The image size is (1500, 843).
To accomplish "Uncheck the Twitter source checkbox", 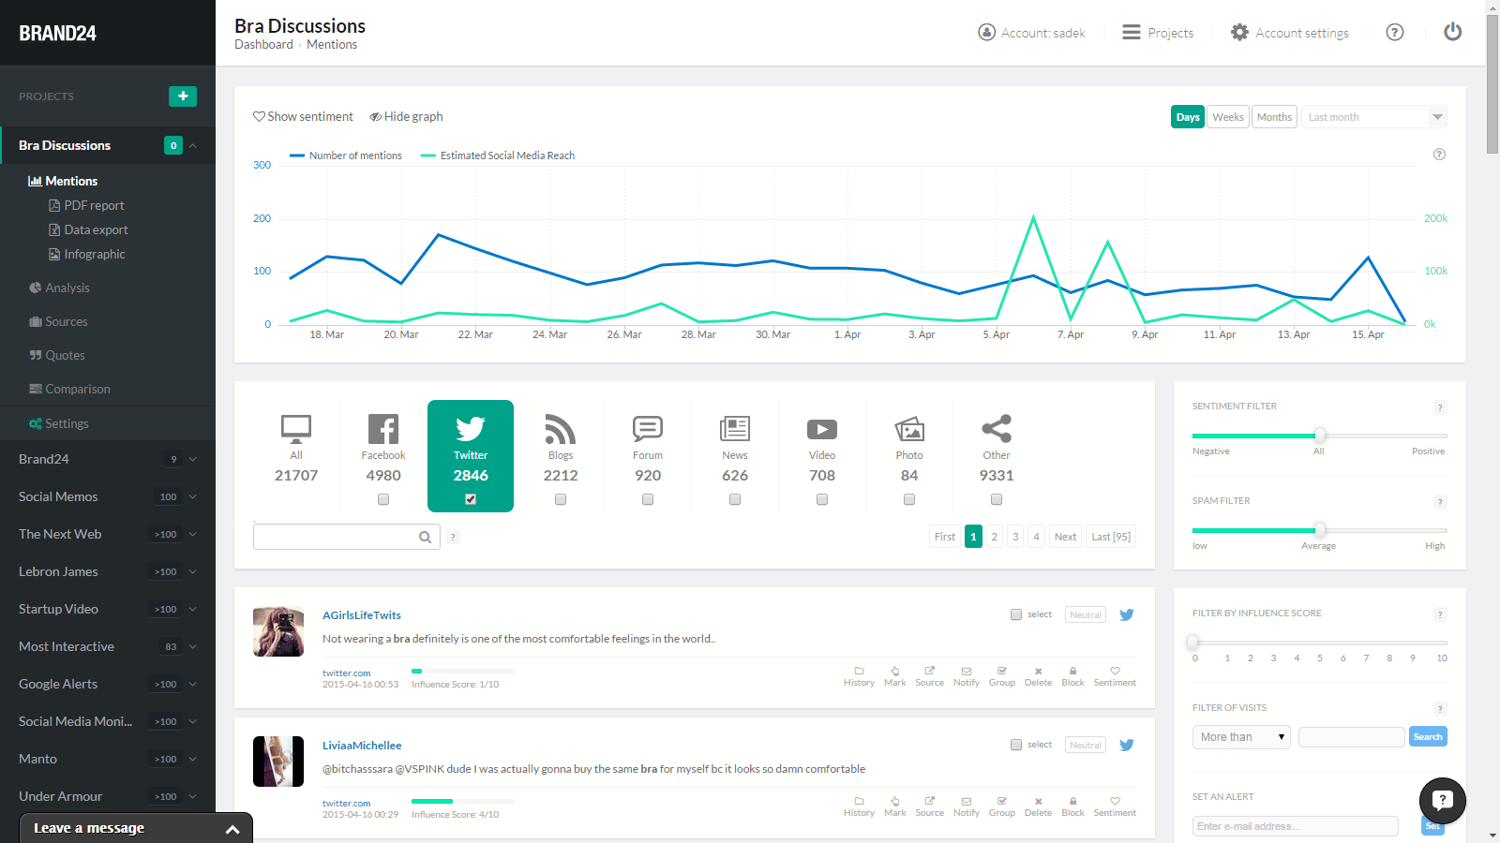I will click(470, 499).
